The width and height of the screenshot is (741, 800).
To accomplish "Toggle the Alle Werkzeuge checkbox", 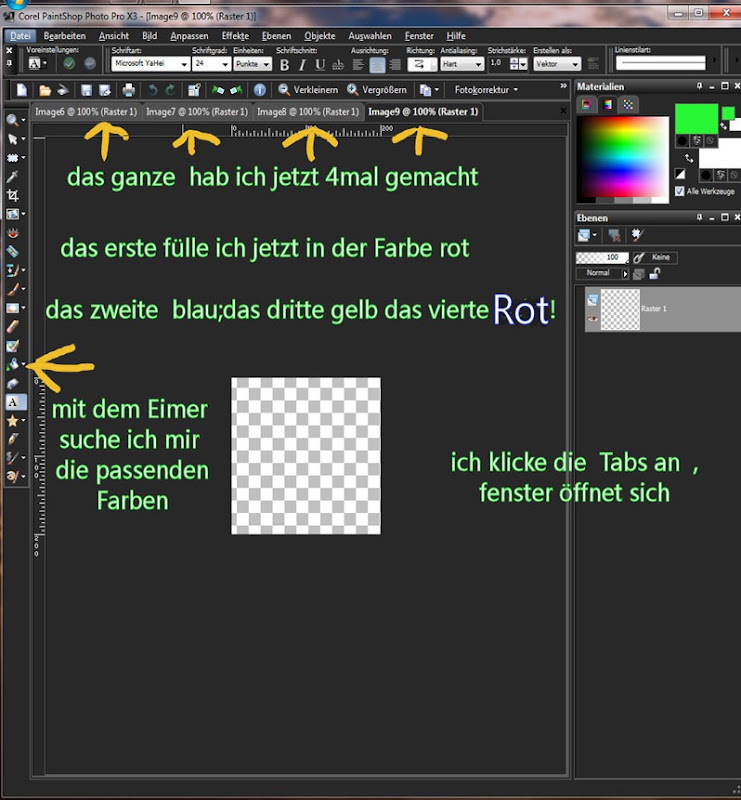I will point(679,191).
